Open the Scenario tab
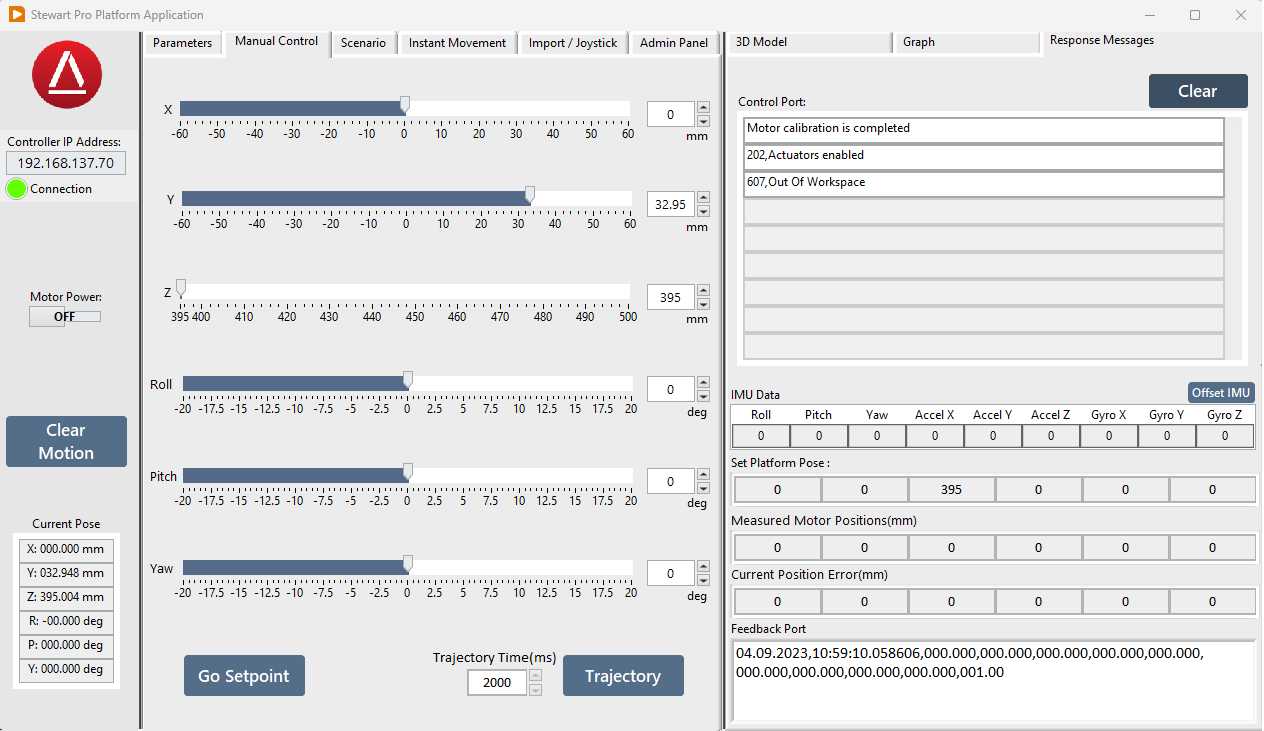The width and height of the screenshot is (1264, 731). 363,43
